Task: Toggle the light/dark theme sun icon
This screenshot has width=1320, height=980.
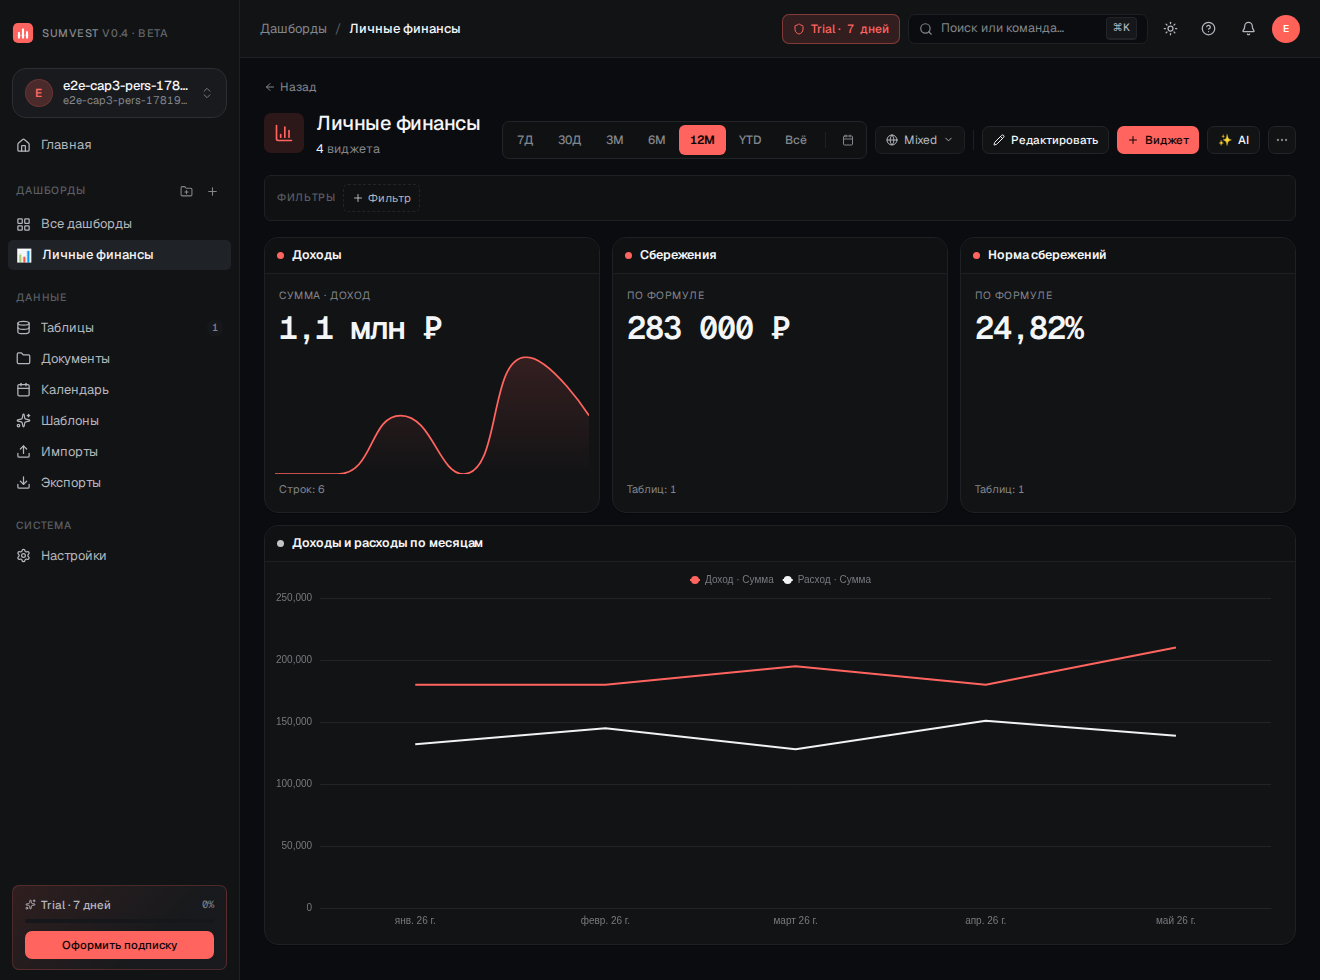Action: 1170,29
